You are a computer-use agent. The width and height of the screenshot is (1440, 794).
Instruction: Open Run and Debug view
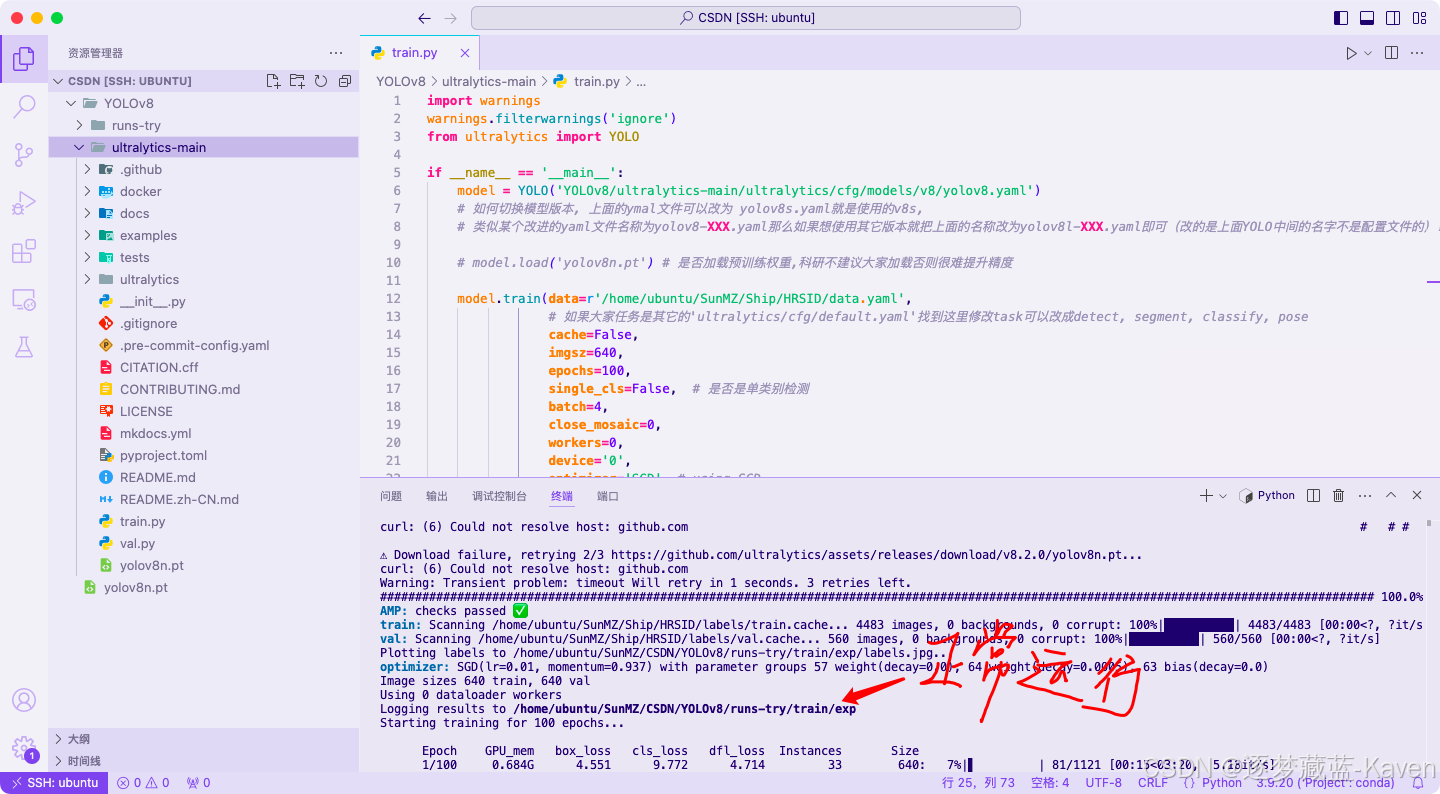(x=24, y=203)
